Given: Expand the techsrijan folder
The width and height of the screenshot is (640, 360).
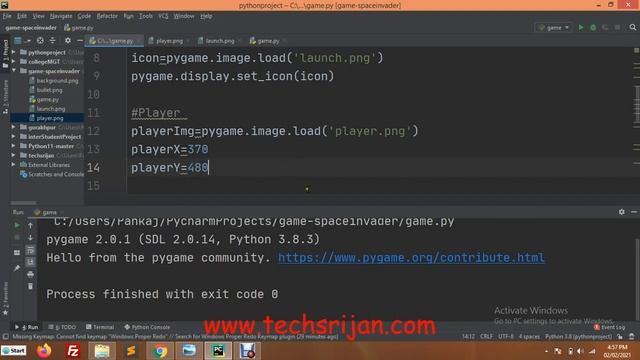Looking at the screenshot, I should coord(13,156).
